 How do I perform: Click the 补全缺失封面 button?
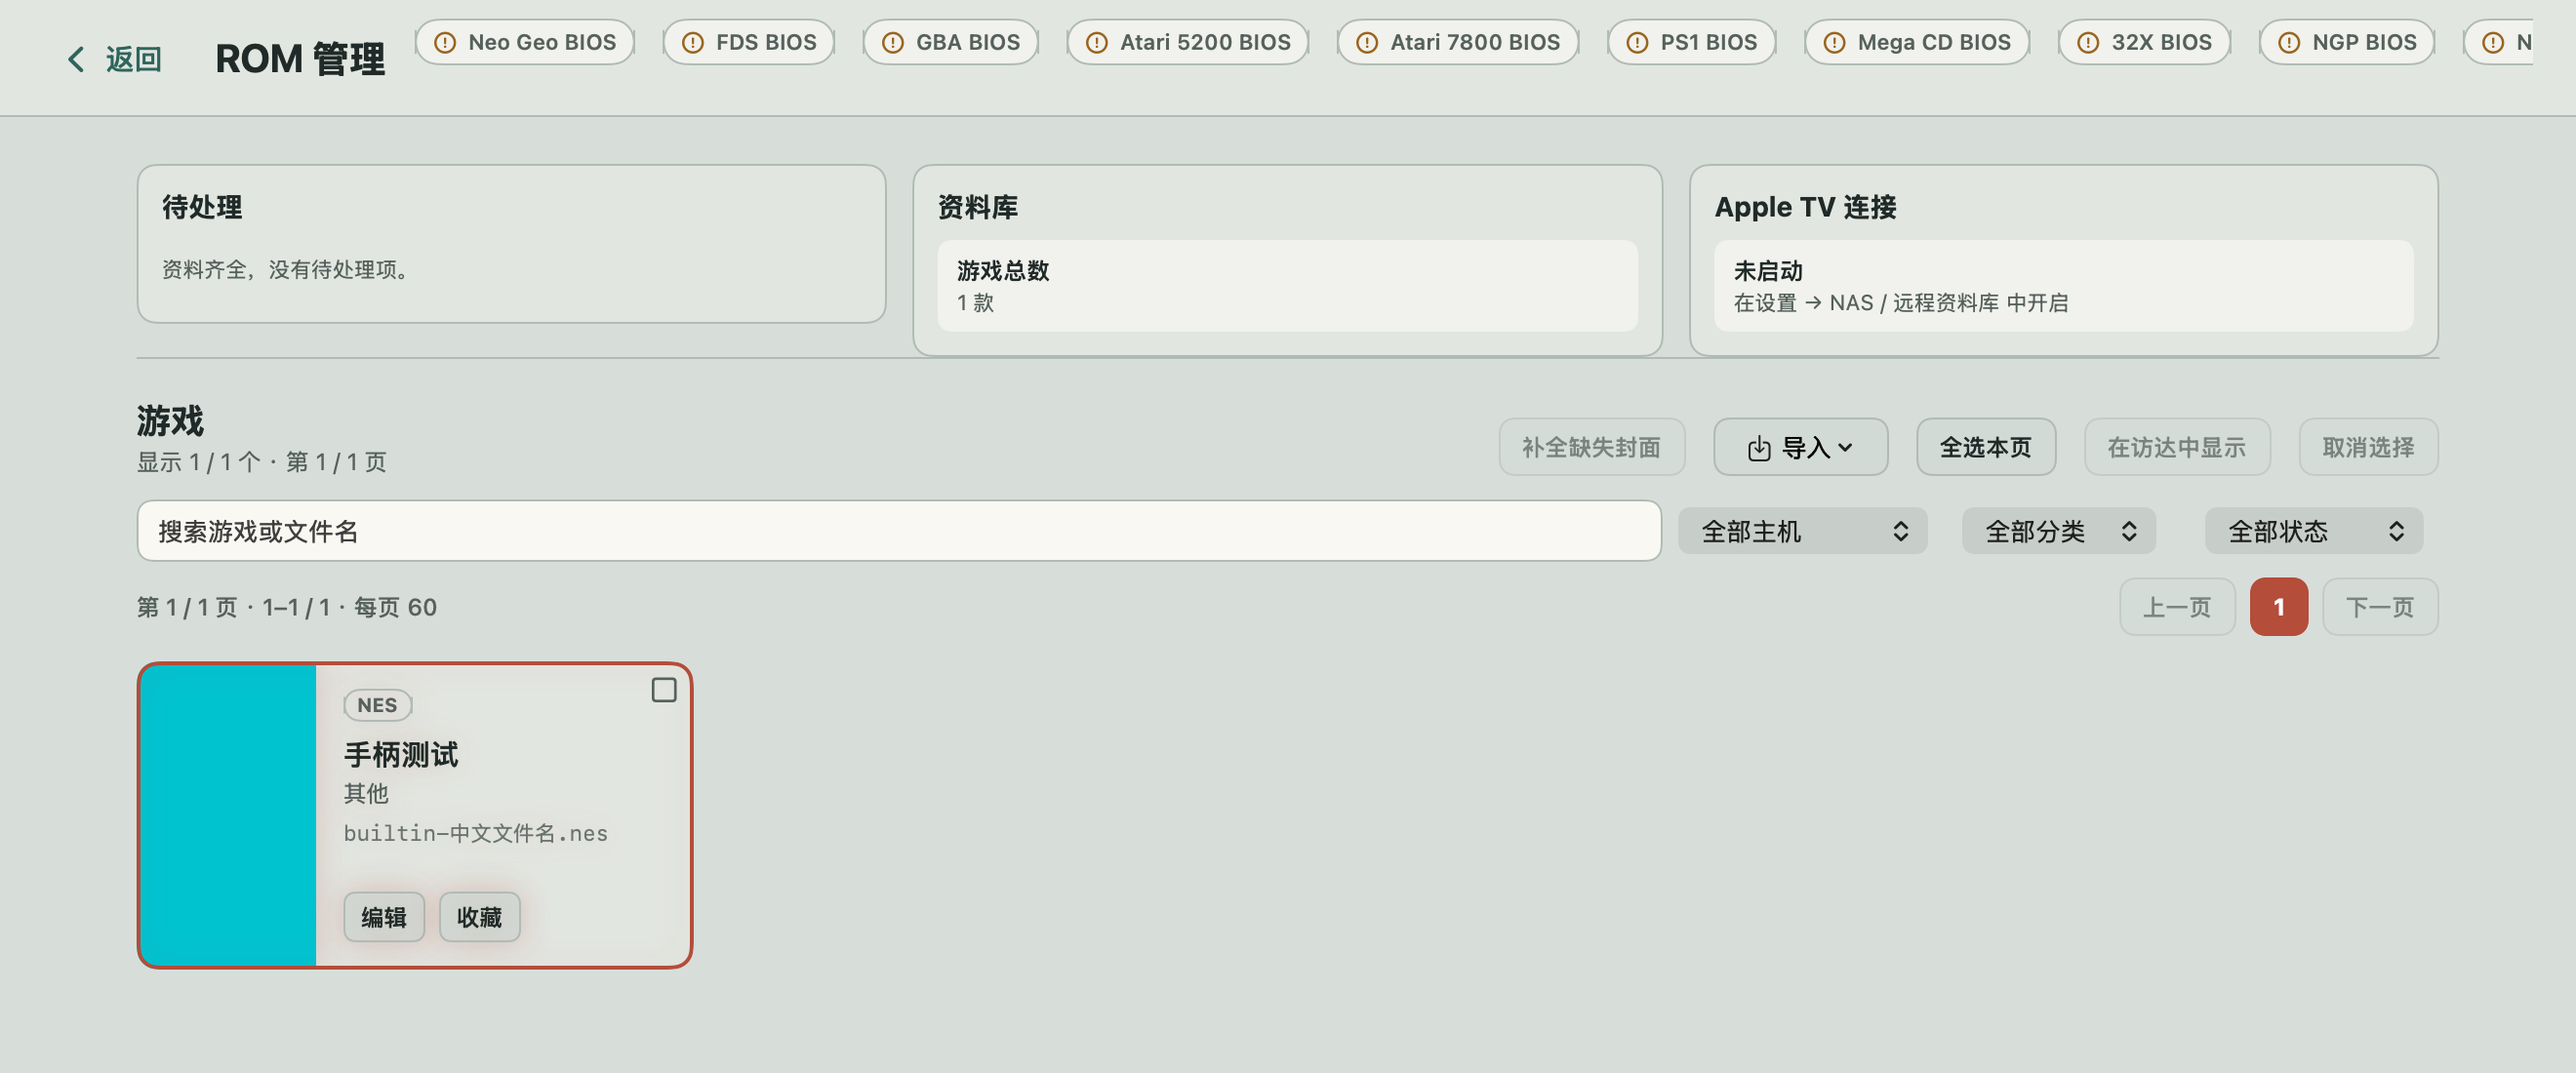(x=1591, y=447)
